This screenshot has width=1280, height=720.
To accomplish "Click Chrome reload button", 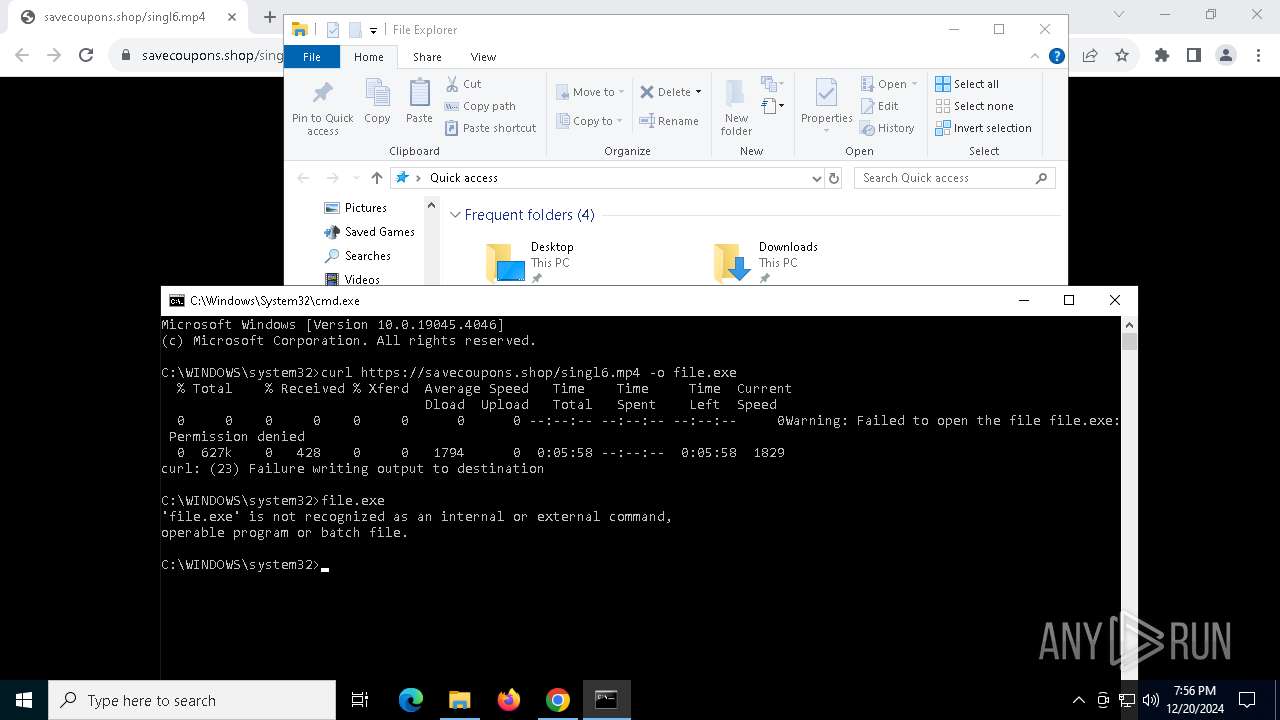I will [x=86, y=56].
